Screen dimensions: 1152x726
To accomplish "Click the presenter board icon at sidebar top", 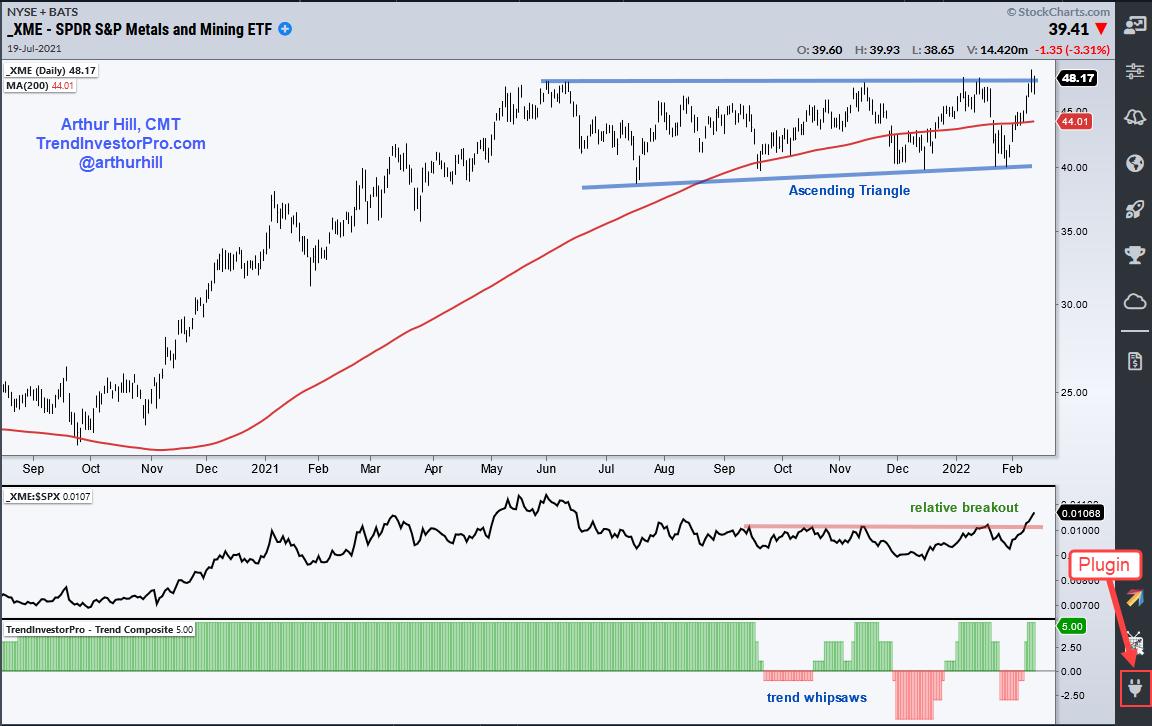I will pos(1135,23).
